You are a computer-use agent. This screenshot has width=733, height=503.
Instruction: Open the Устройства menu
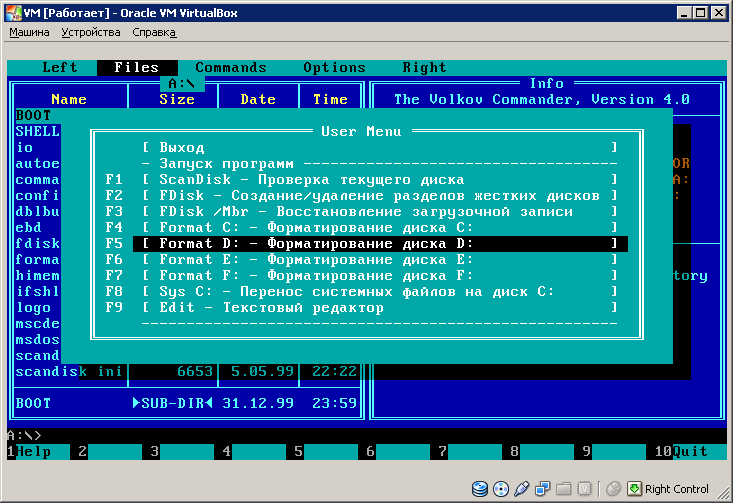(91, 32)
